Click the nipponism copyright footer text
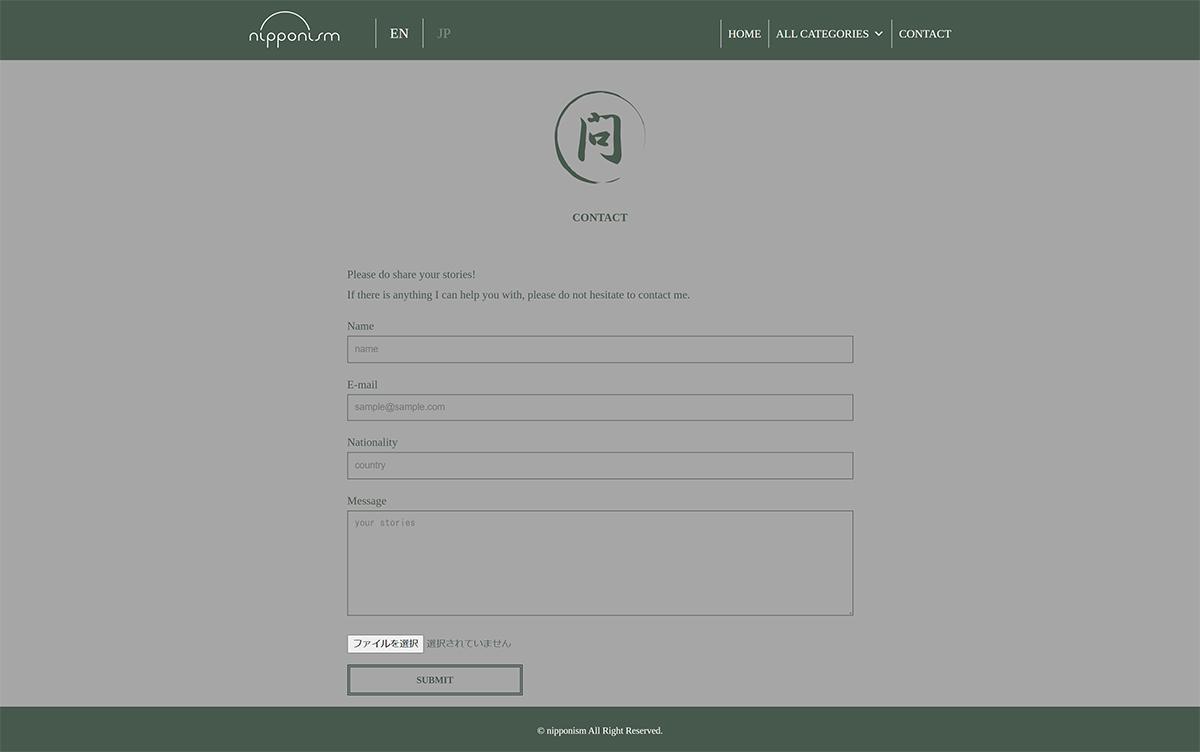The image size is (1200, 752). coord(600,731)
